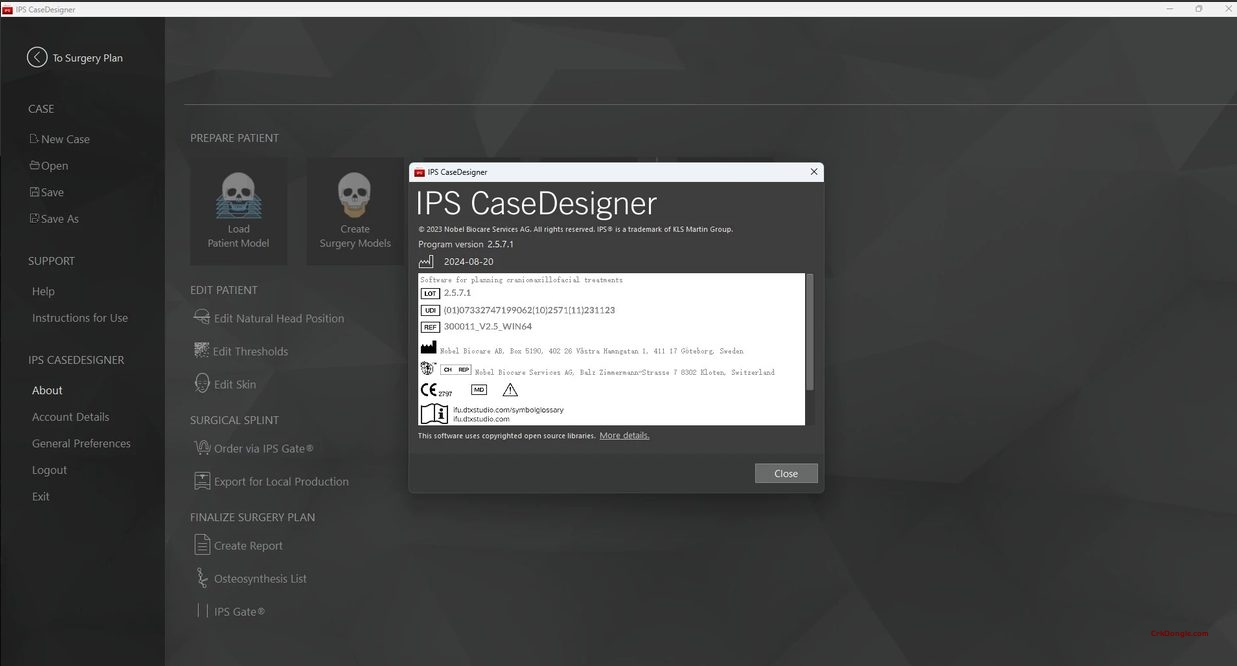
Task: Select About in sidebar
Action: (47, 390)
